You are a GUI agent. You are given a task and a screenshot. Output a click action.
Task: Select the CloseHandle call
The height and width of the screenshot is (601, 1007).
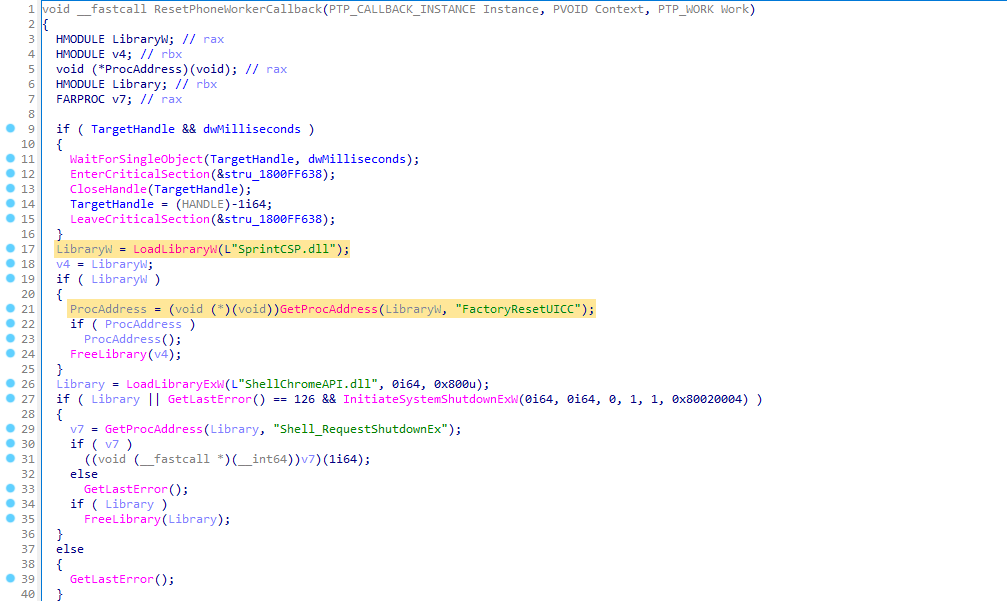(109, 189)
